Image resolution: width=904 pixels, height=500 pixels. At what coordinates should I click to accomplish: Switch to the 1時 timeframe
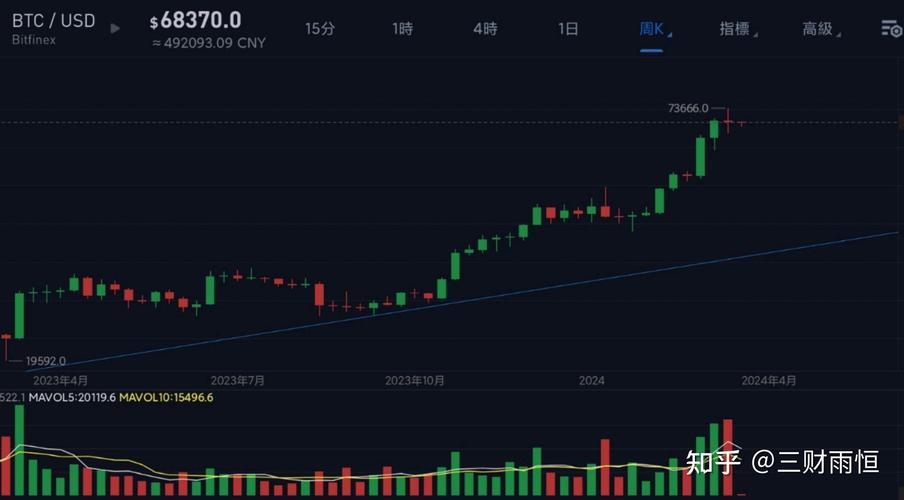(403, 29)
